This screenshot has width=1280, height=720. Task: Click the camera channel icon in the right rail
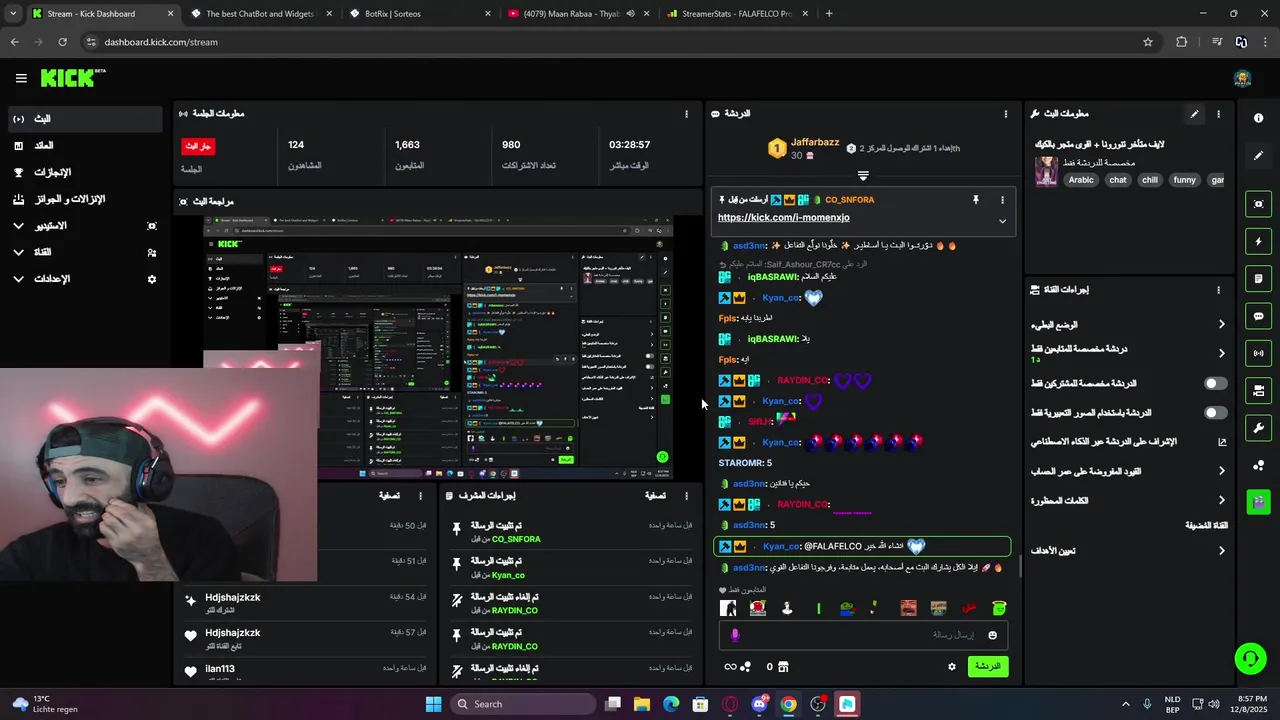click(1258, 390)
